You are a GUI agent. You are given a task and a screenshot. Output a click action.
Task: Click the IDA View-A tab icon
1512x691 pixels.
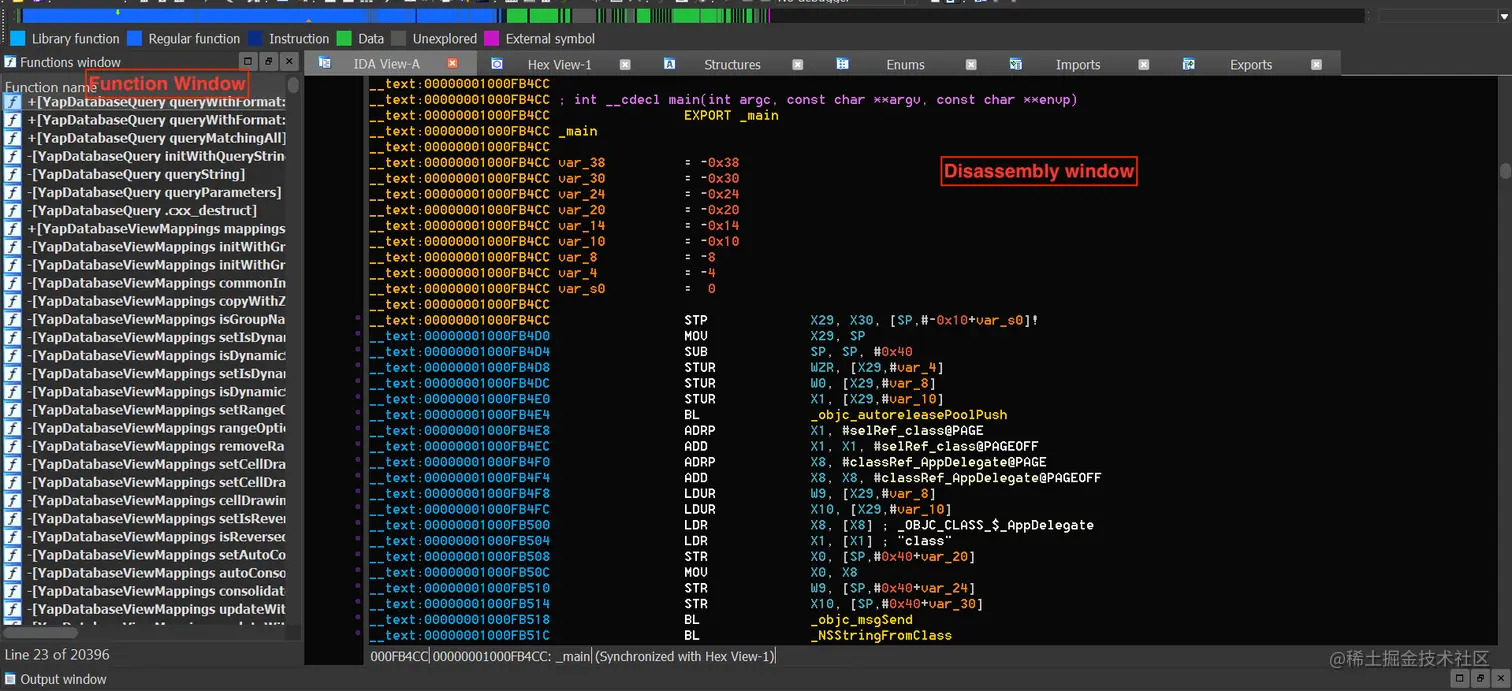click(x=325, y=63)
